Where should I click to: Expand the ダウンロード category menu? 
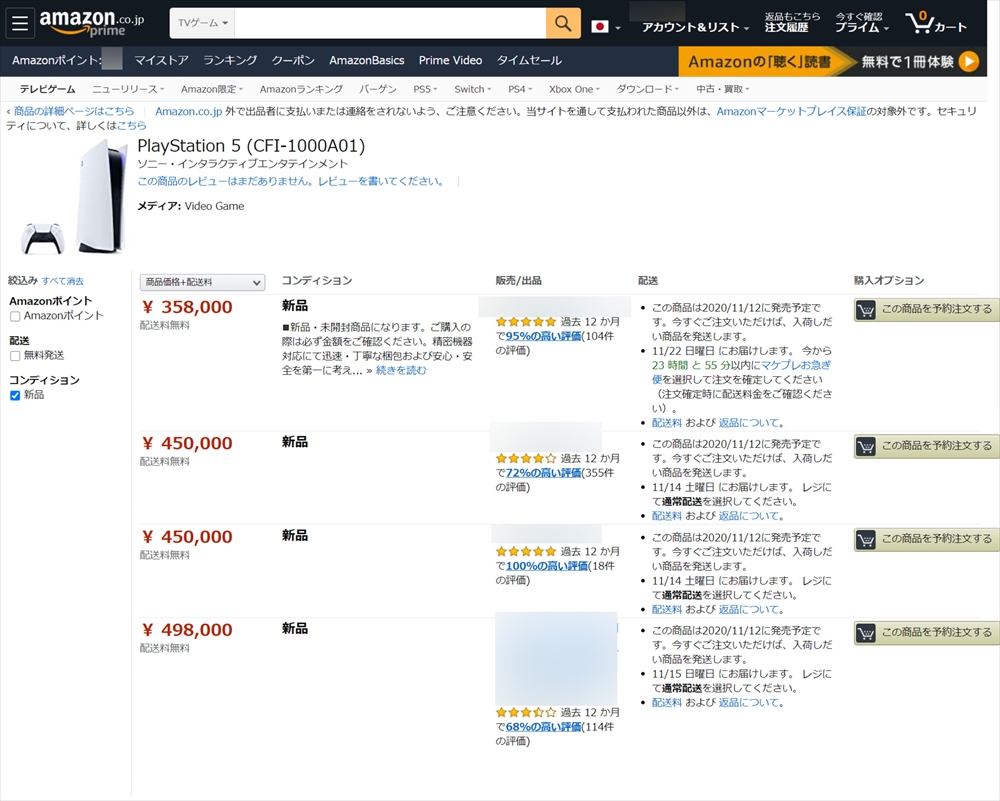647,89
